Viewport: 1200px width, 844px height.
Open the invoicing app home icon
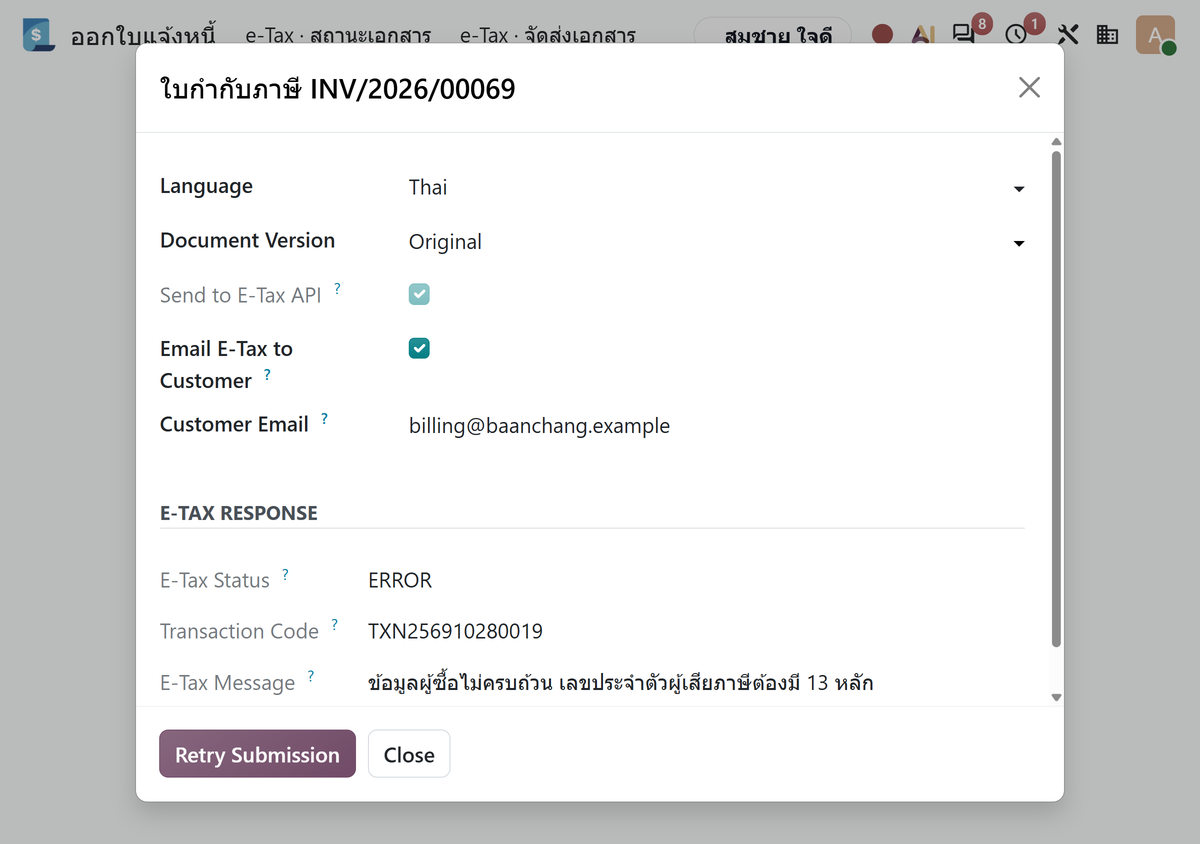39,35
